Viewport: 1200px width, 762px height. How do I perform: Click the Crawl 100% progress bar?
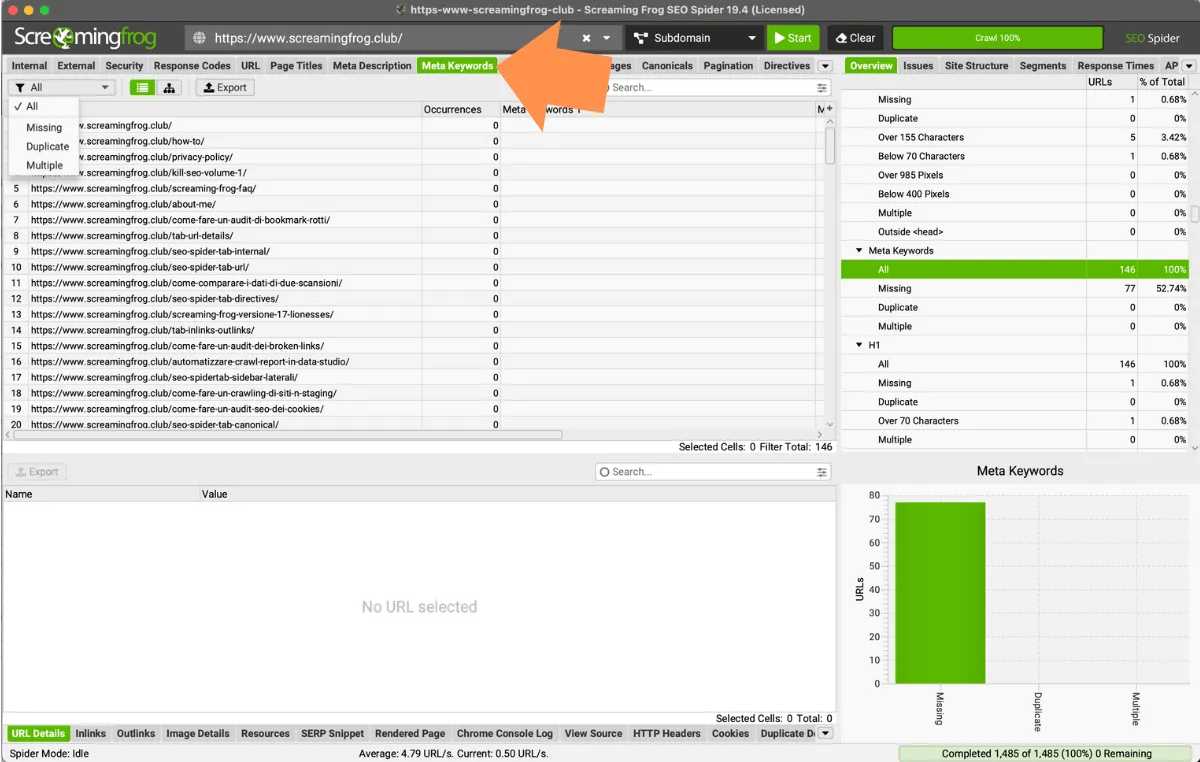997,38
